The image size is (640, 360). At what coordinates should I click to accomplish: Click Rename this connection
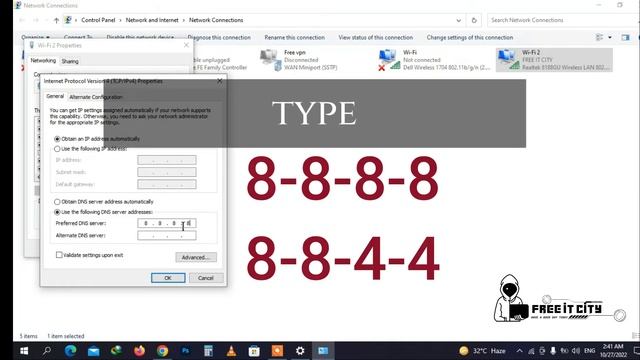[294, 37]
